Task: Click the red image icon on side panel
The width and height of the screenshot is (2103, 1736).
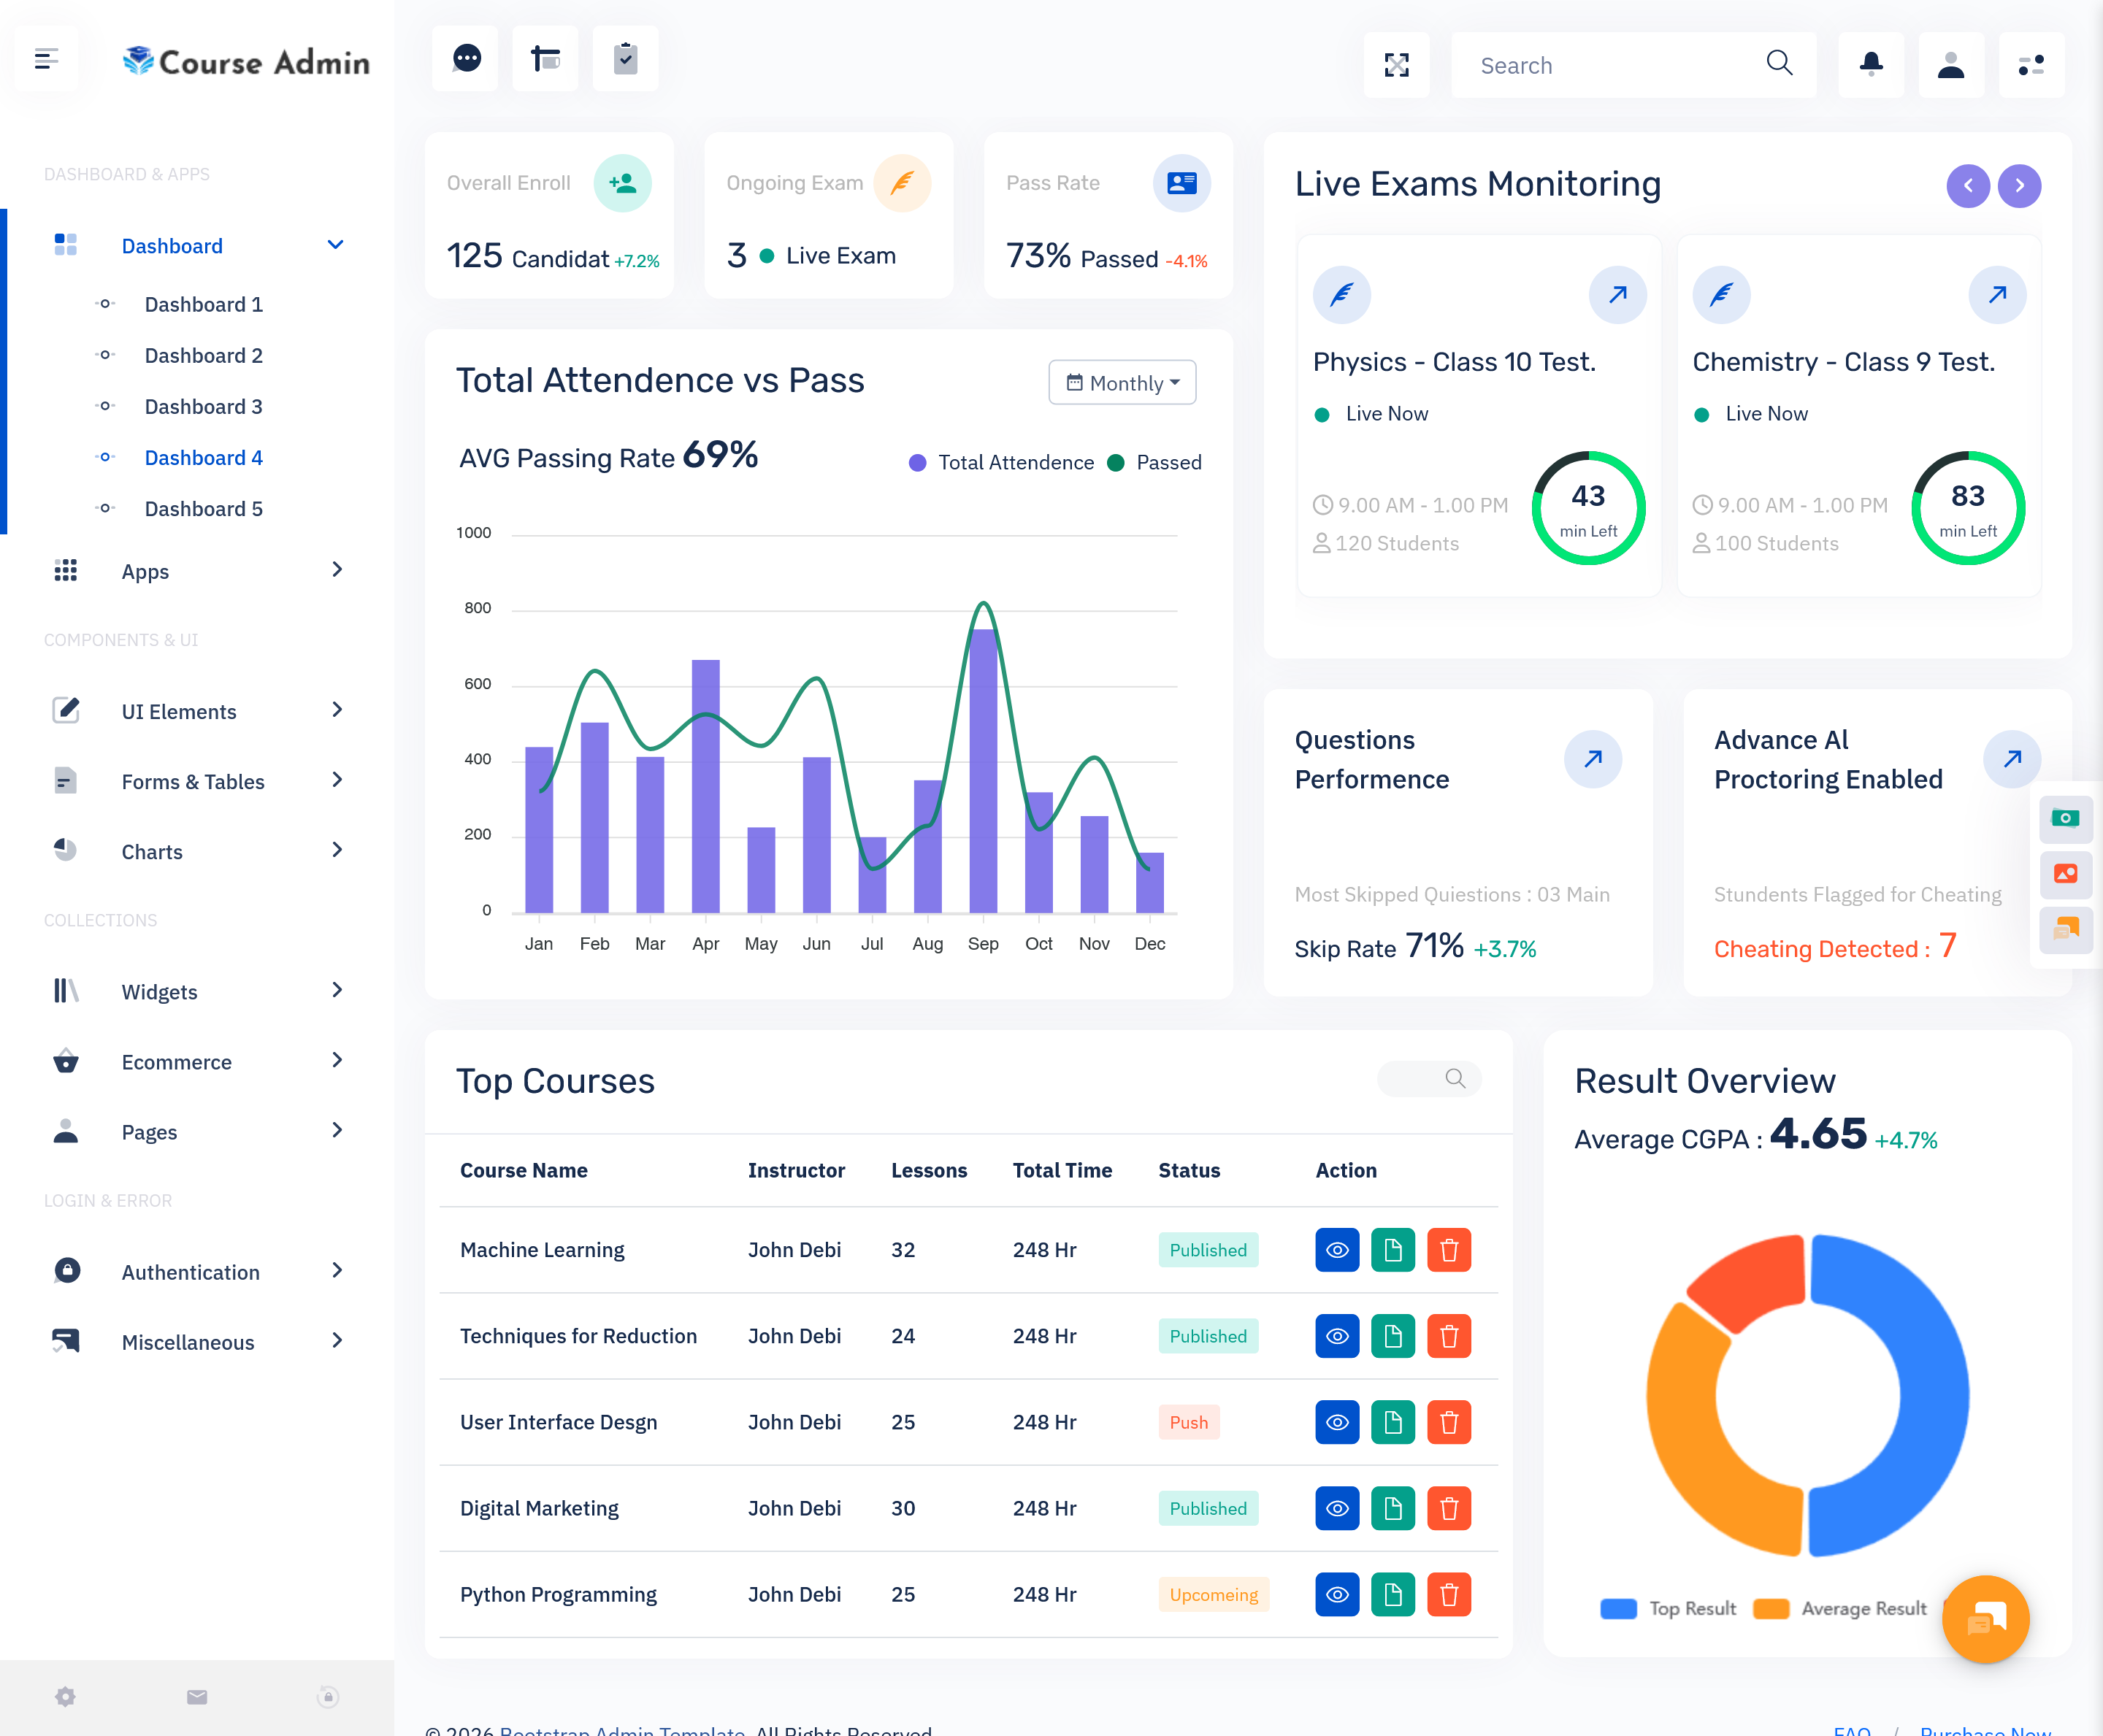Action: pos(2065,874)
